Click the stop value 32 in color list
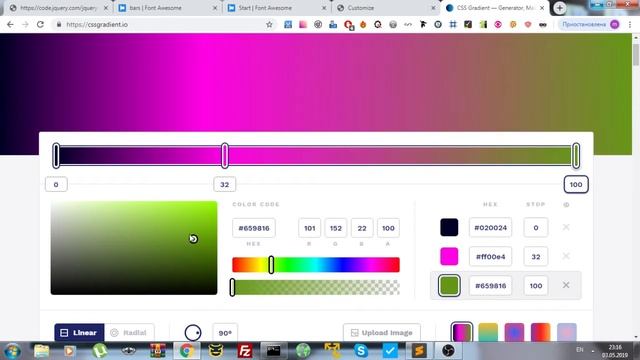 (x=536, y=256)
